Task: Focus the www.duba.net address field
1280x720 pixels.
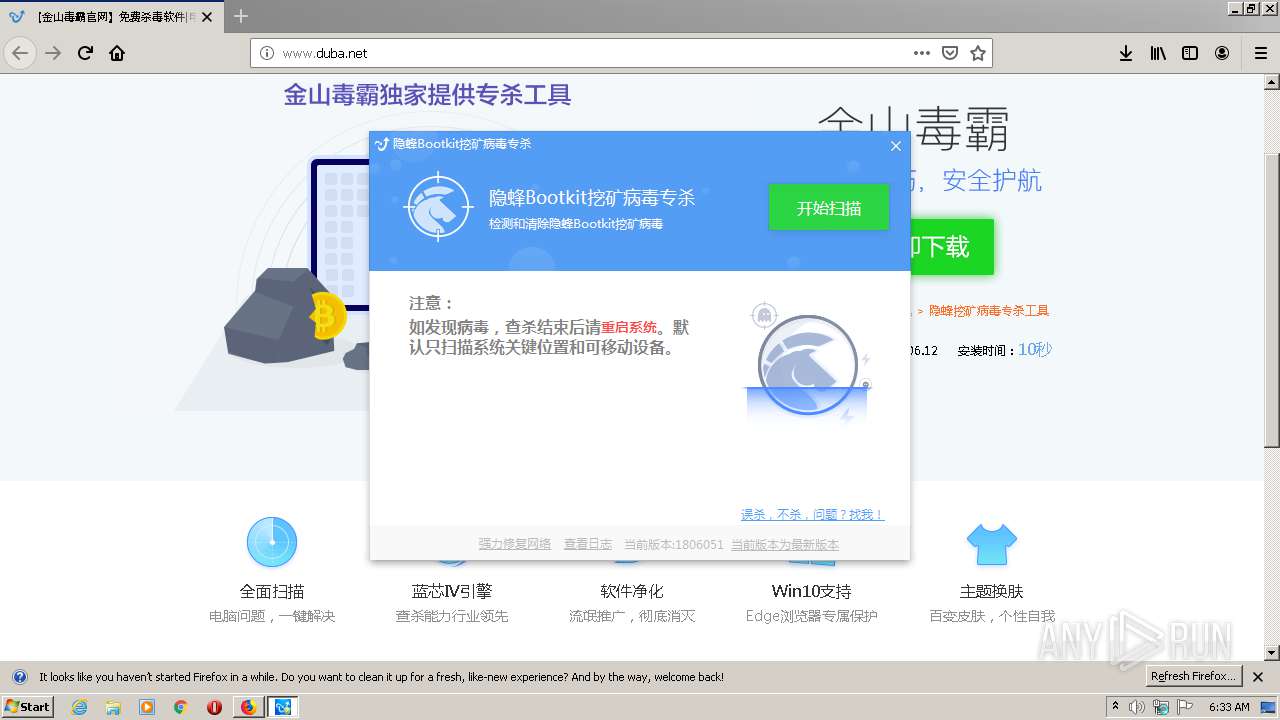Action: tap(590, 53)
